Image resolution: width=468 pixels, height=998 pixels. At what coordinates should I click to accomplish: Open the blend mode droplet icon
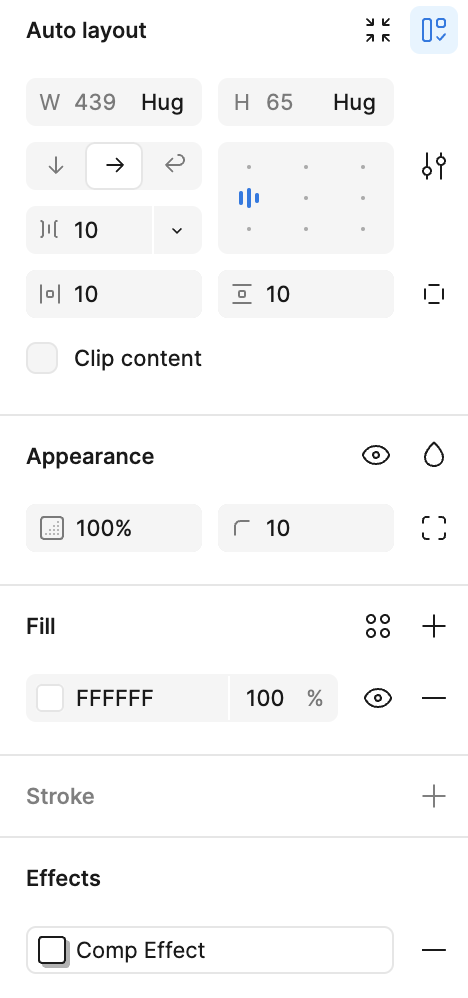[434, 456]
